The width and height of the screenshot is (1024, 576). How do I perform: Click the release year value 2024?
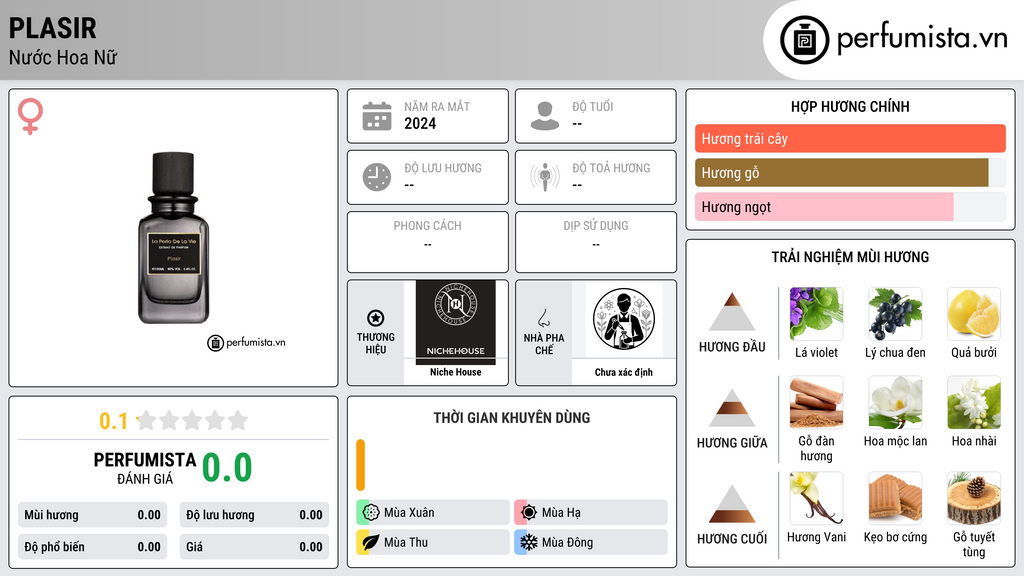(420, 123)
